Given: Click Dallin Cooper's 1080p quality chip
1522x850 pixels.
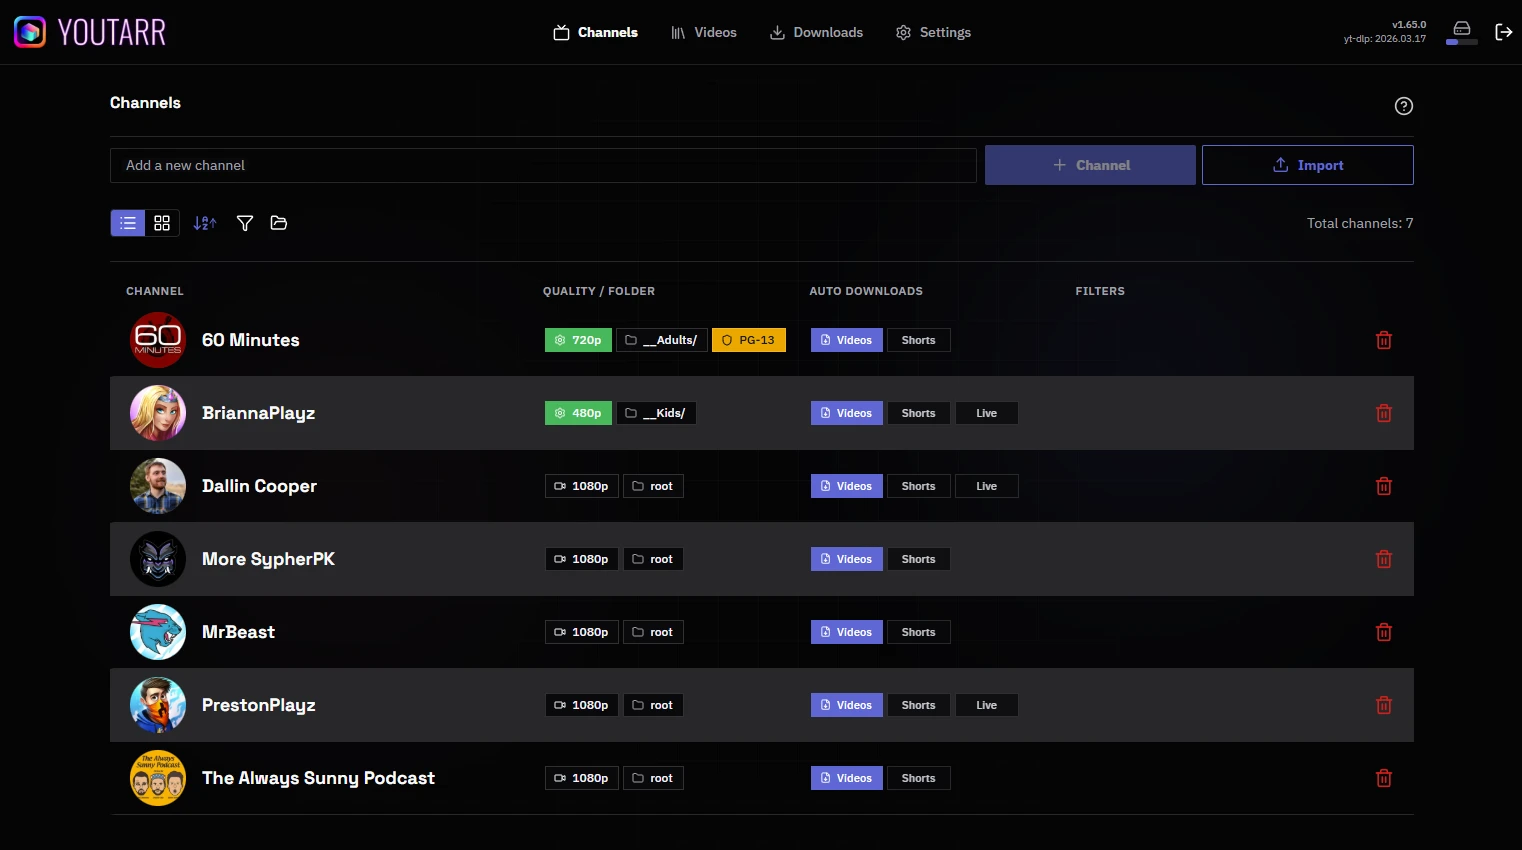Looking at the screenshot, I should 582,486.
